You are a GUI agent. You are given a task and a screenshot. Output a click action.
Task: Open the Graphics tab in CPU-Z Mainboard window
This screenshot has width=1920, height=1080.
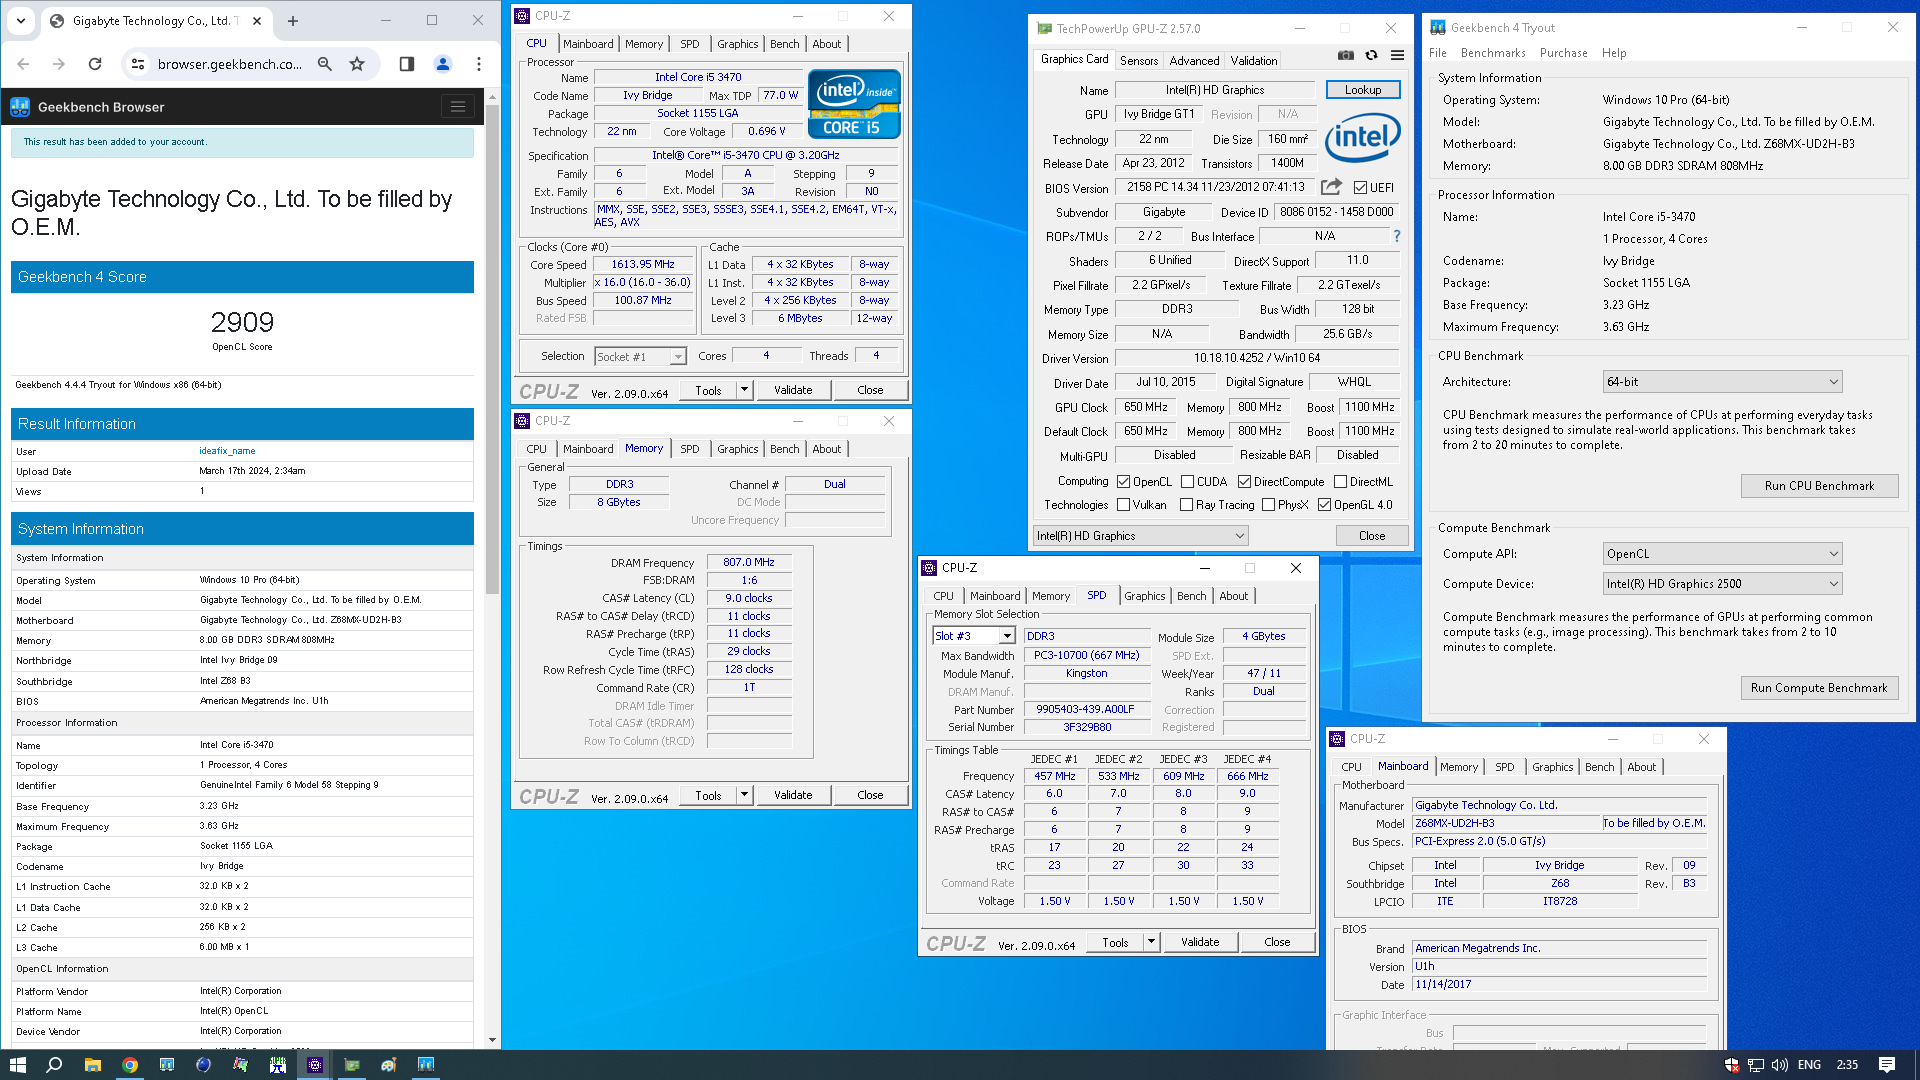coord(1552,767)
